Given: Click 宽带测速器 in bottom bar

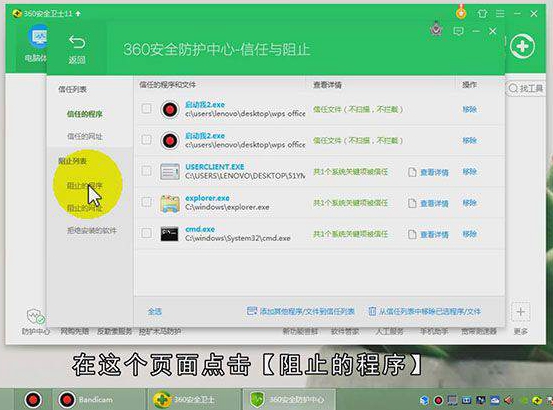Looking at the screenshot, I should coord(479,331).
